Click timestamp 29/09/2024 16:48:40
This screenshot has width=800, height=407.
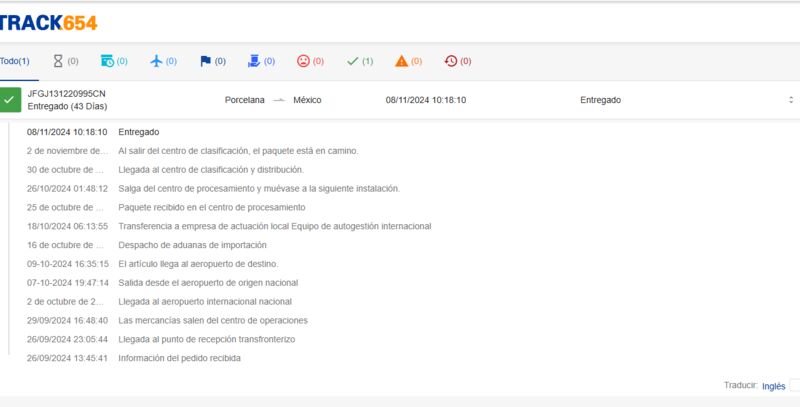click(x=67, y=320)
